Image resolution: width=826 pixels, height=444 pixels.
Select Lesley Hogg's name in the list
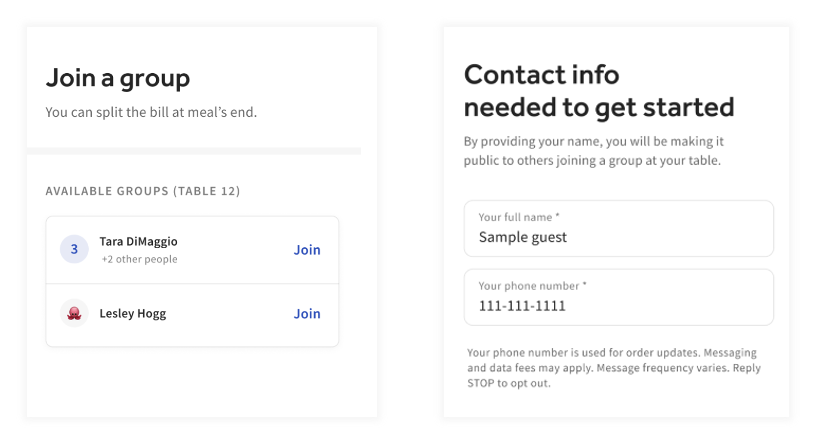point(133,314)
